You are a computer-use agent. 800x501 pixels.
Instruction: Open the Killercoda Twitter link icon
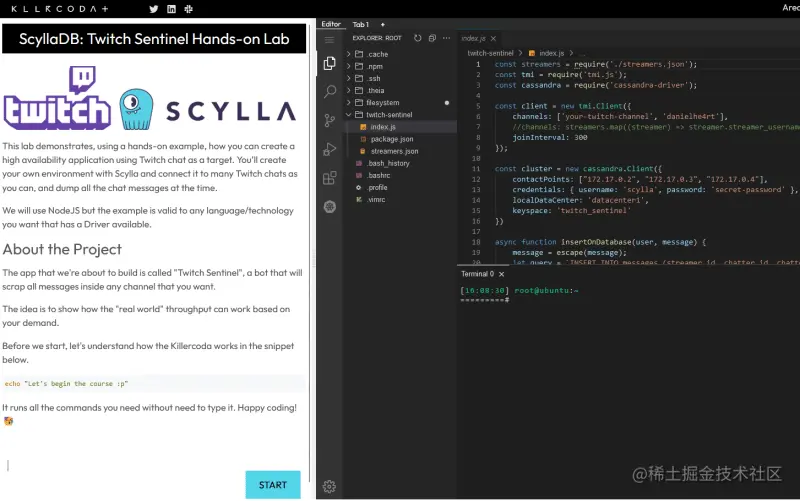tap(154, 9)
